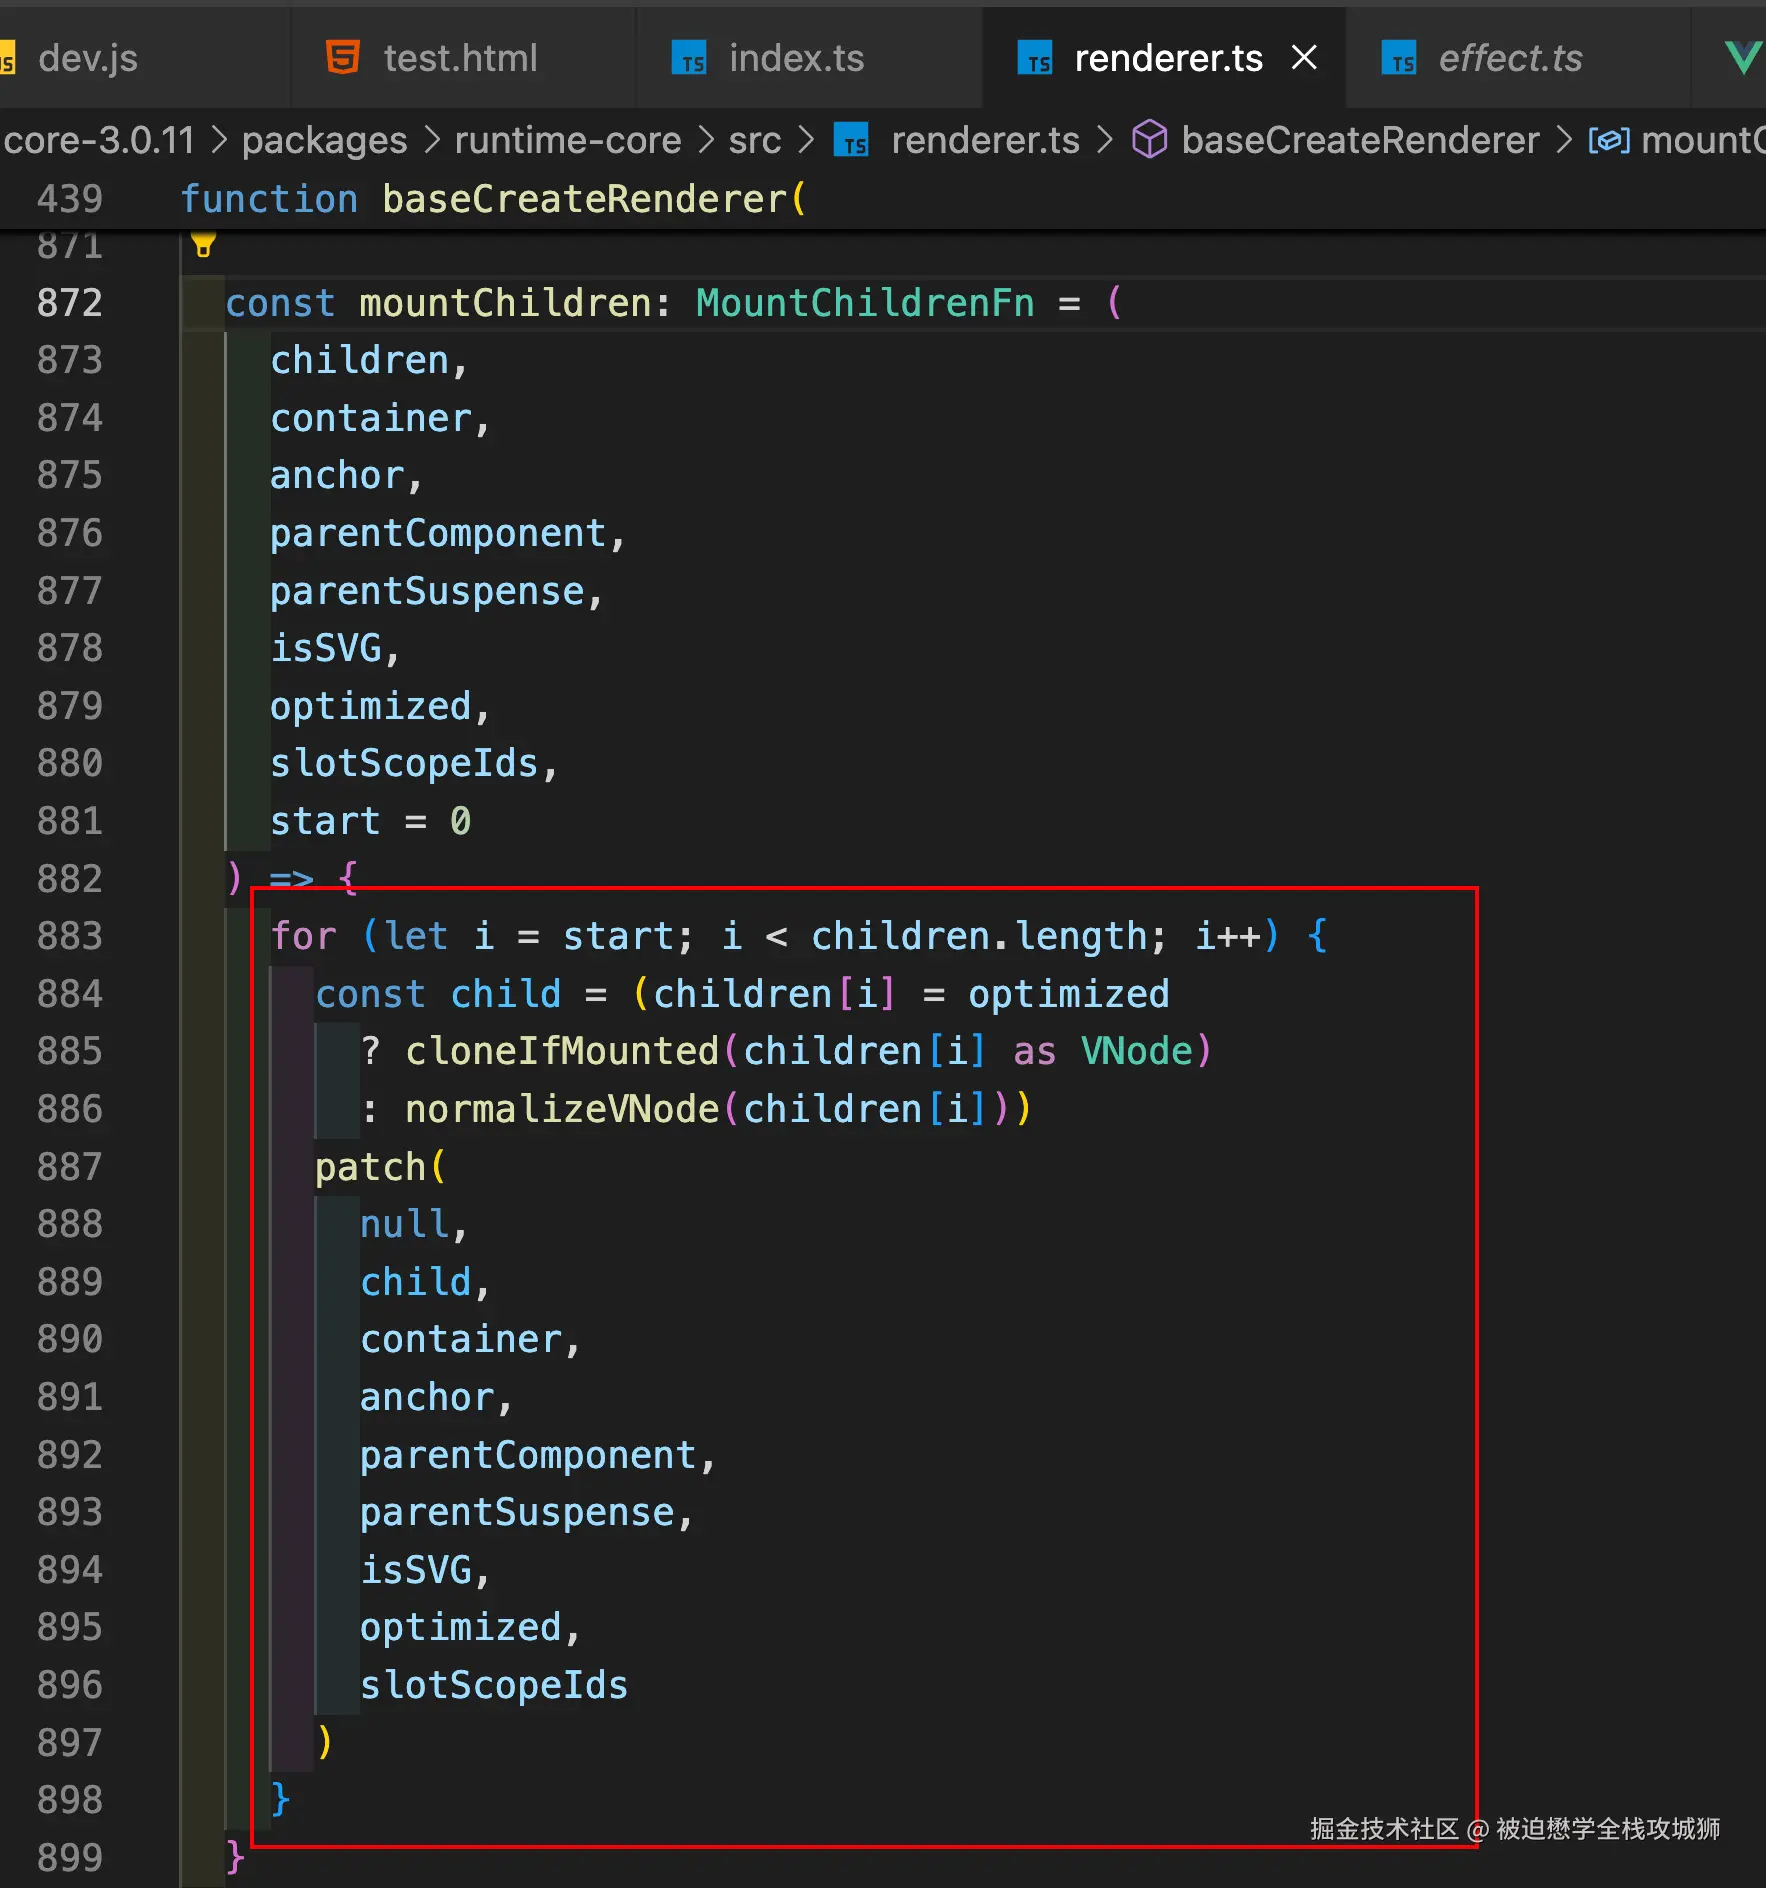Click 'slotScopeIds' argument on line 896

pos(494,1685)
